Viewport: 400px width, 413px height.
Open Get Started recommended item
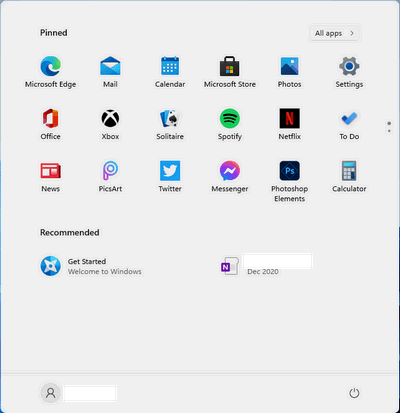[91, 266]
